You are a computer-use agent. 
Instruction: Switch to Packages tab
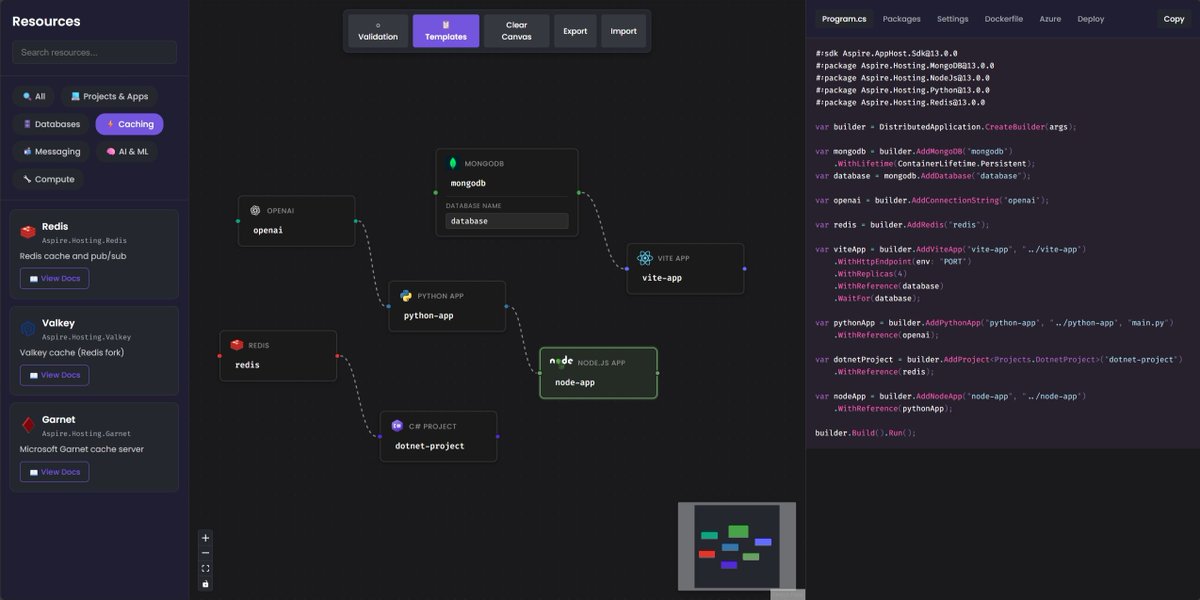pyautogui.click(x=902, y=19)
